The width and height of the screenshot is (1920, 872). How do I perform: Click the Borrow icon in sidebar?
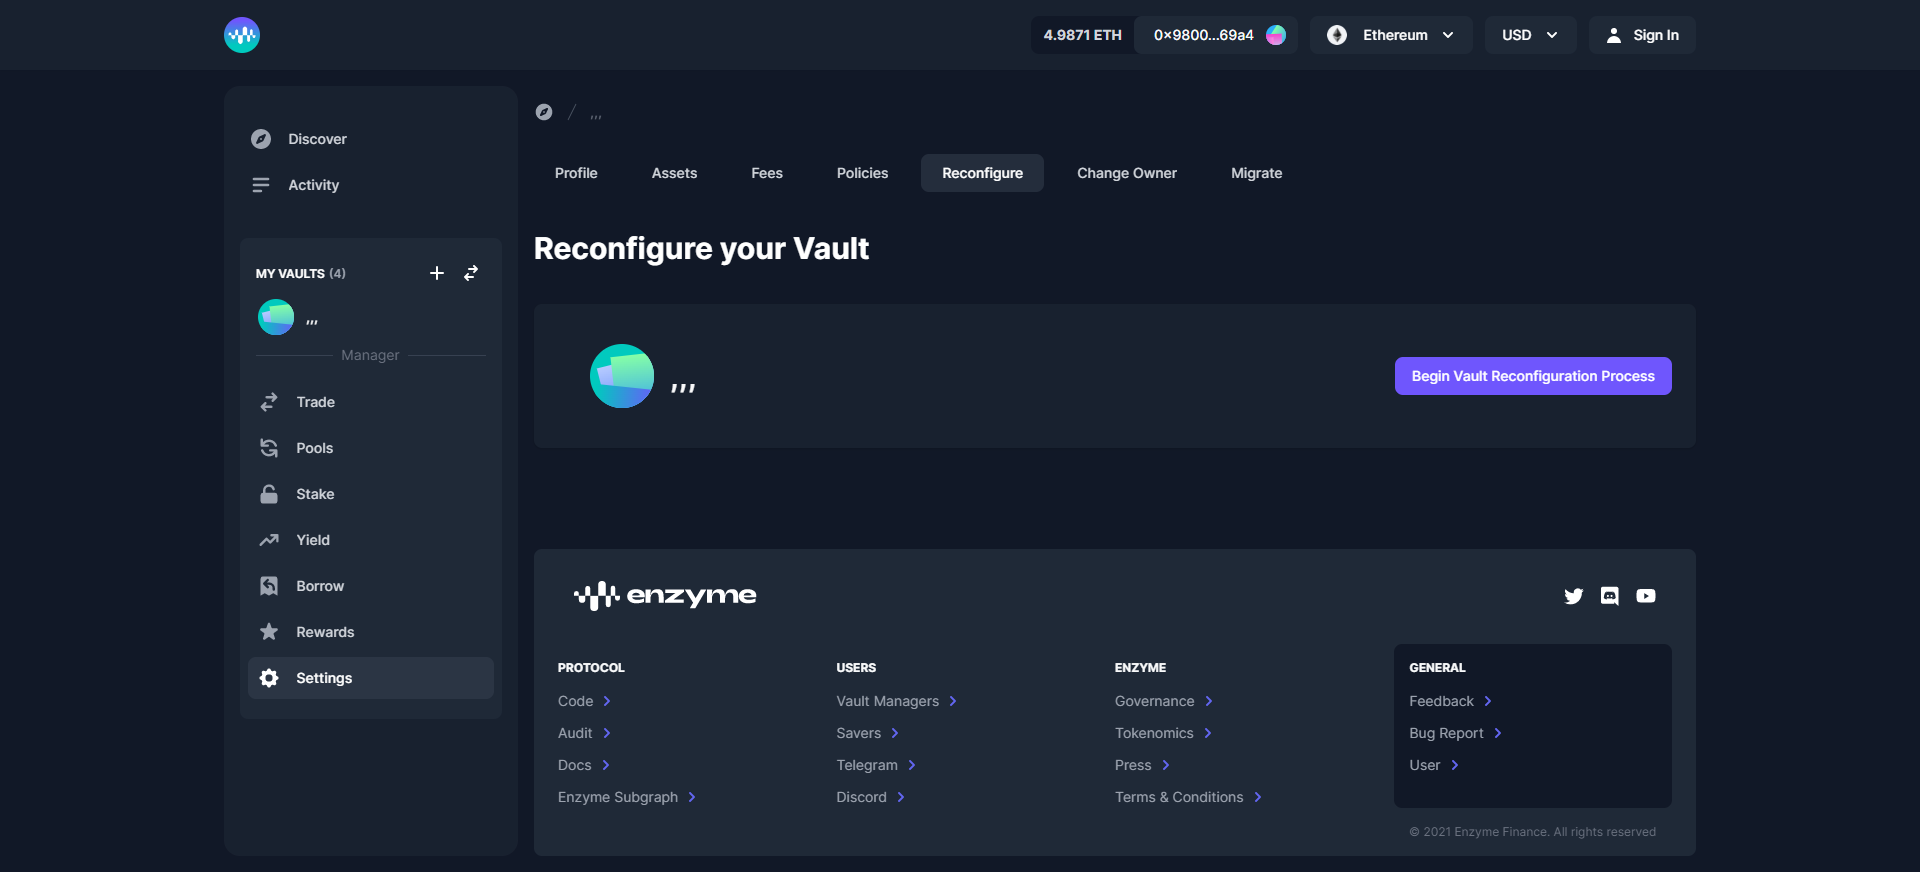(x=269, y=586)
